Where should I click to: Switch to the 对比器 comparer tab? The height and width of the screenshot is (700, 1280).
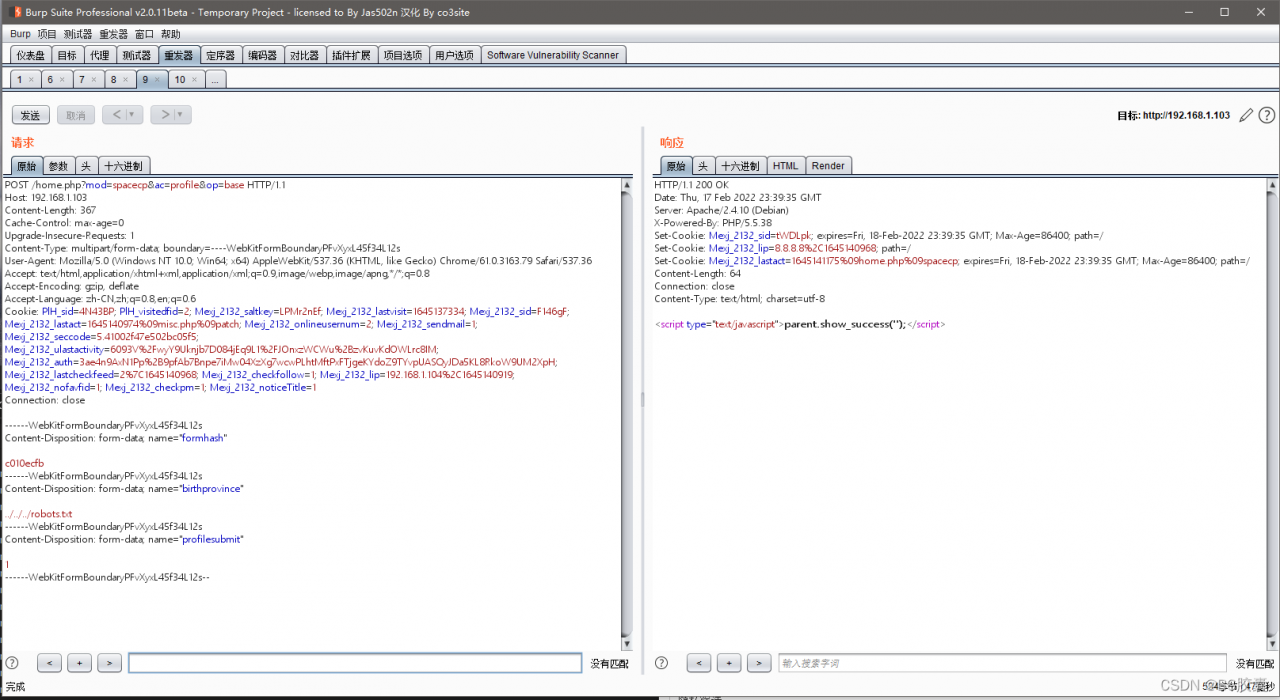coord(305,55)
